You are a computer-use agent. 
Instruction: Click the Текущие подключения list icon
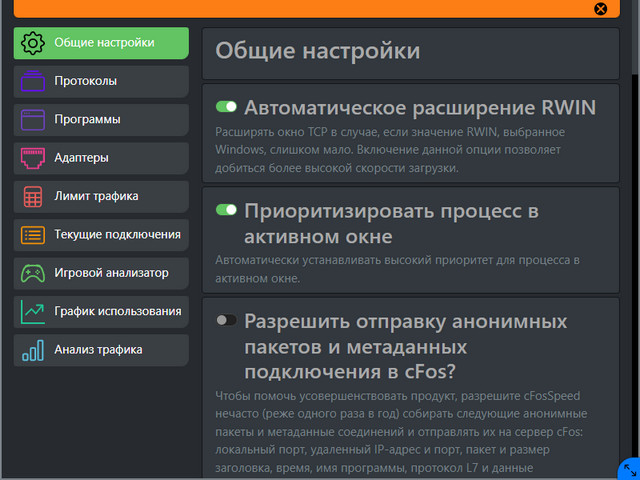click(33, 235)
